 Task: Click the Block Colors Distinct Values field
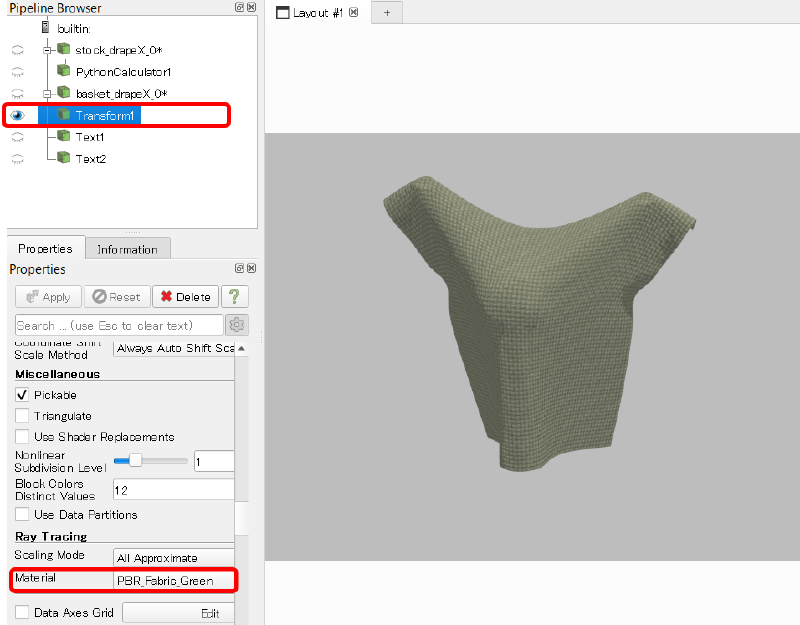click(173, 489)
